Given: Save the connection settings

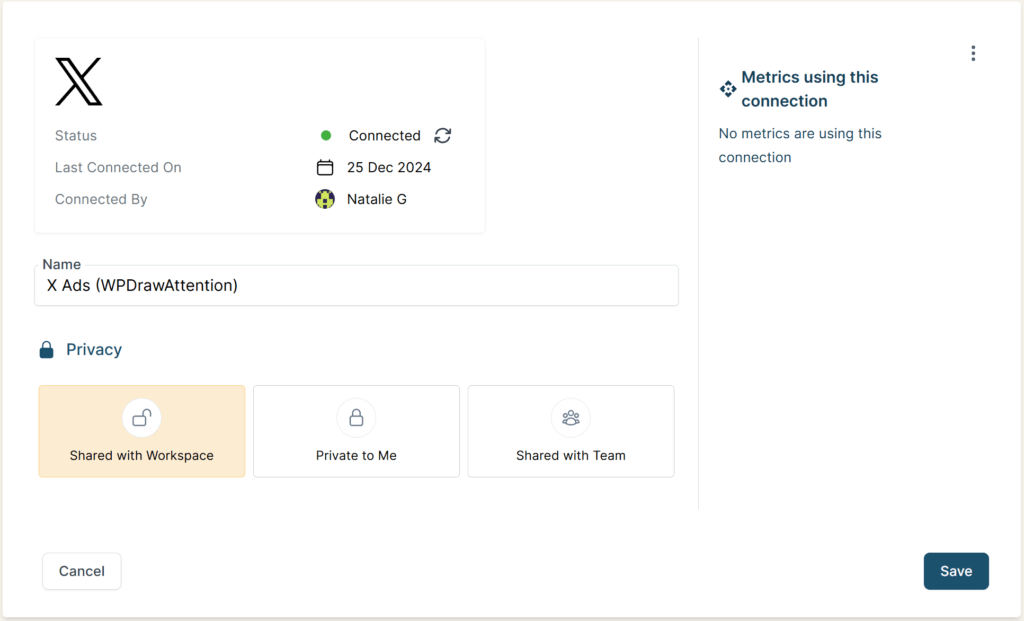Looking at the screenshot, I should click(956, 571).
